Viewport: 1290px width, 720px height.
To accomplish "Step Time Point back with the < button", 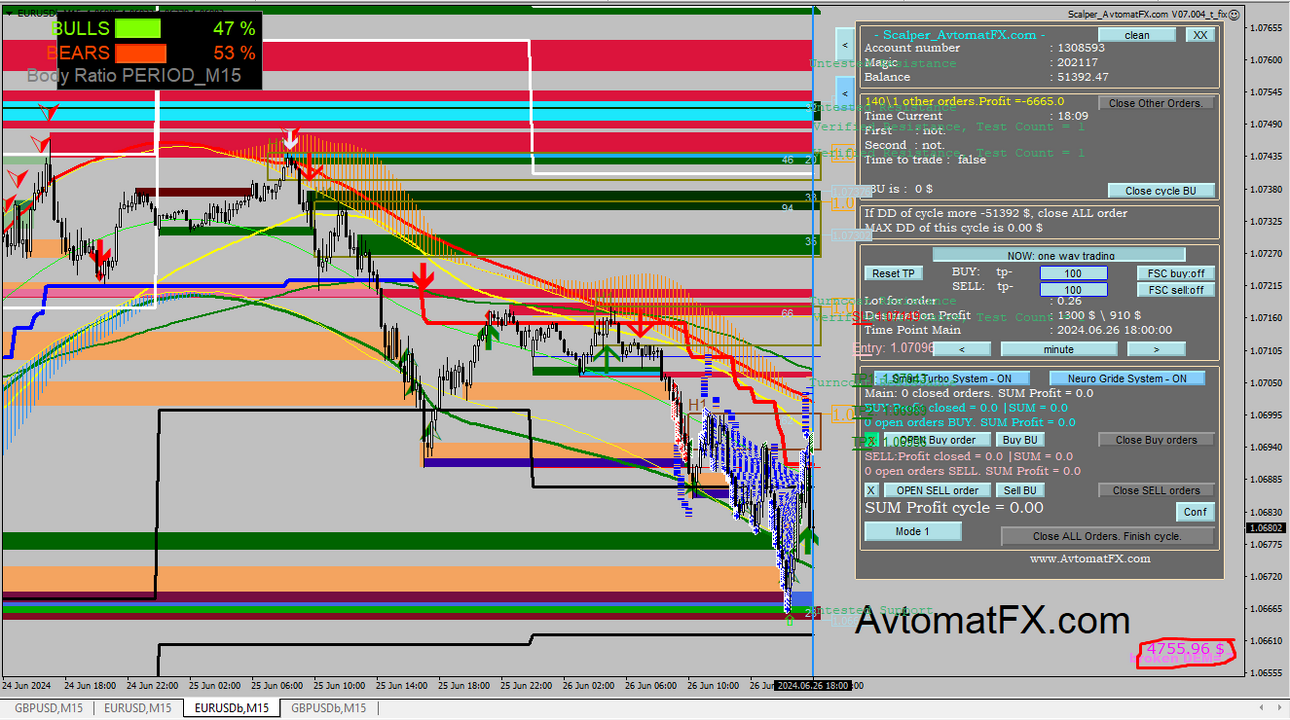I will (962, 349).
